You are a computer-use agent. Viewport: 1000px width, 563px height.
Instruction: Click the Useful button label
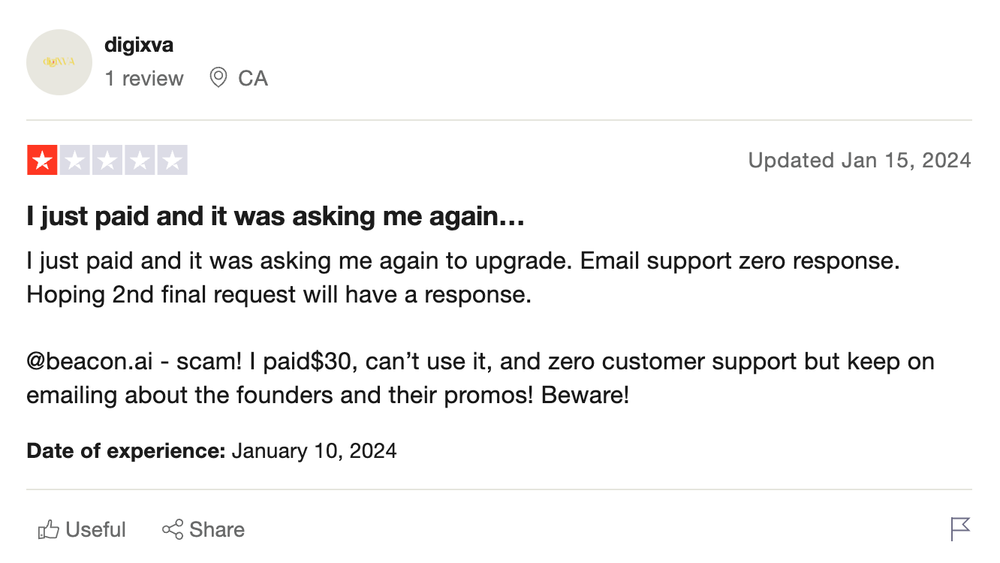pyautogui.click(x=96, y=530)
